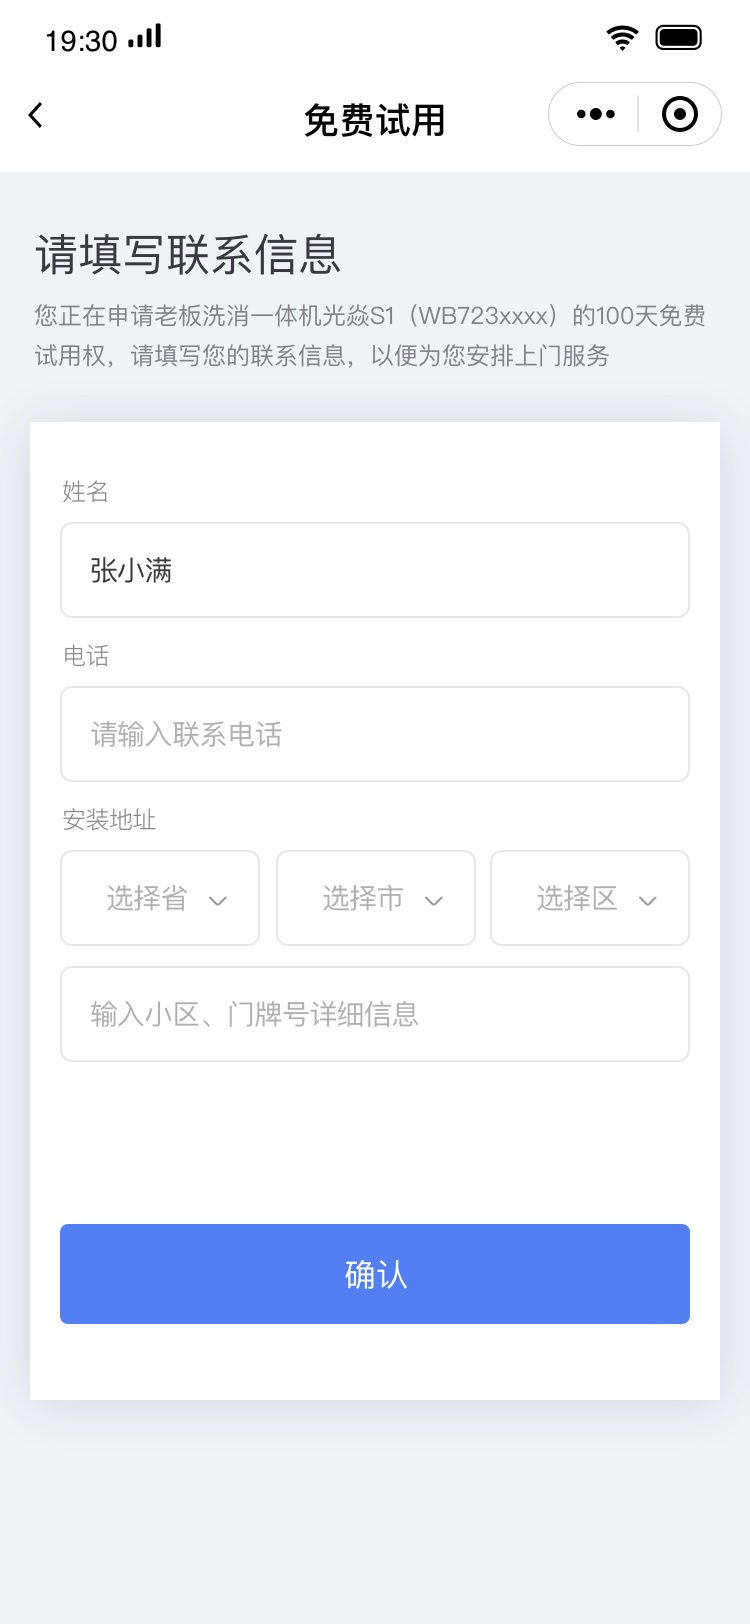750x1624 pixels.
Task: Tap the back arrow icon
Action: [x=36, y=116]
